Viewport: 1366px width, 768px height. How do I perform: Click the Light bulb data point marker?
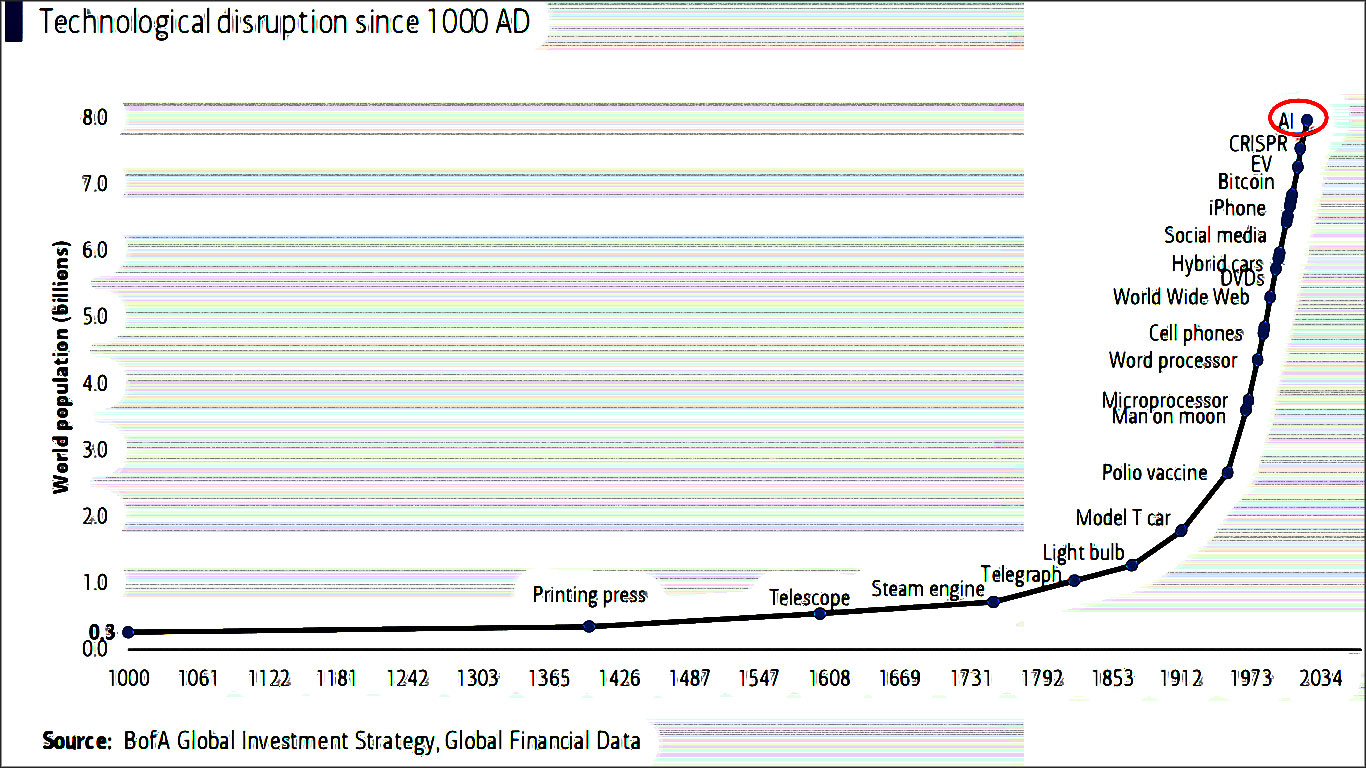pyautogui.click(x=1130, y=565)
